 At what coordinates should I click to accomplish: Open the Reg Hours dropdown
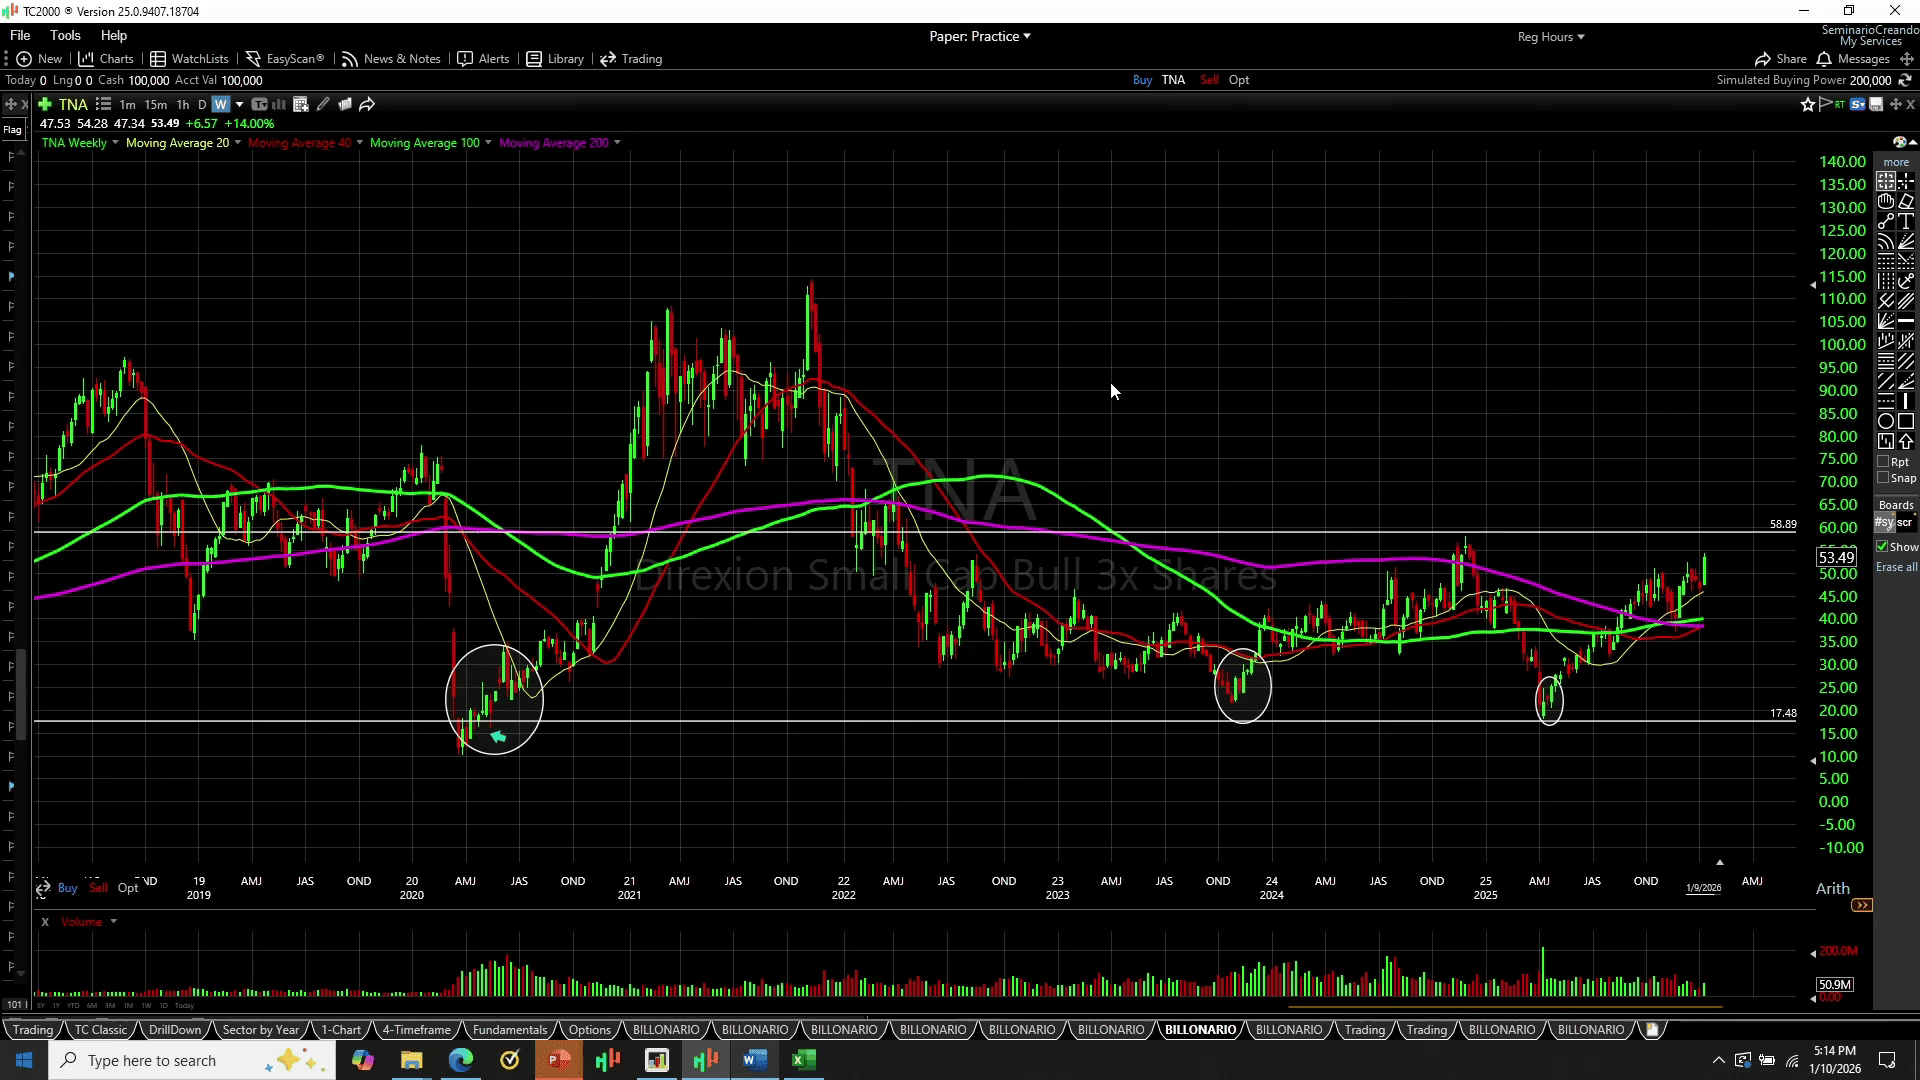pos(1550,37)
